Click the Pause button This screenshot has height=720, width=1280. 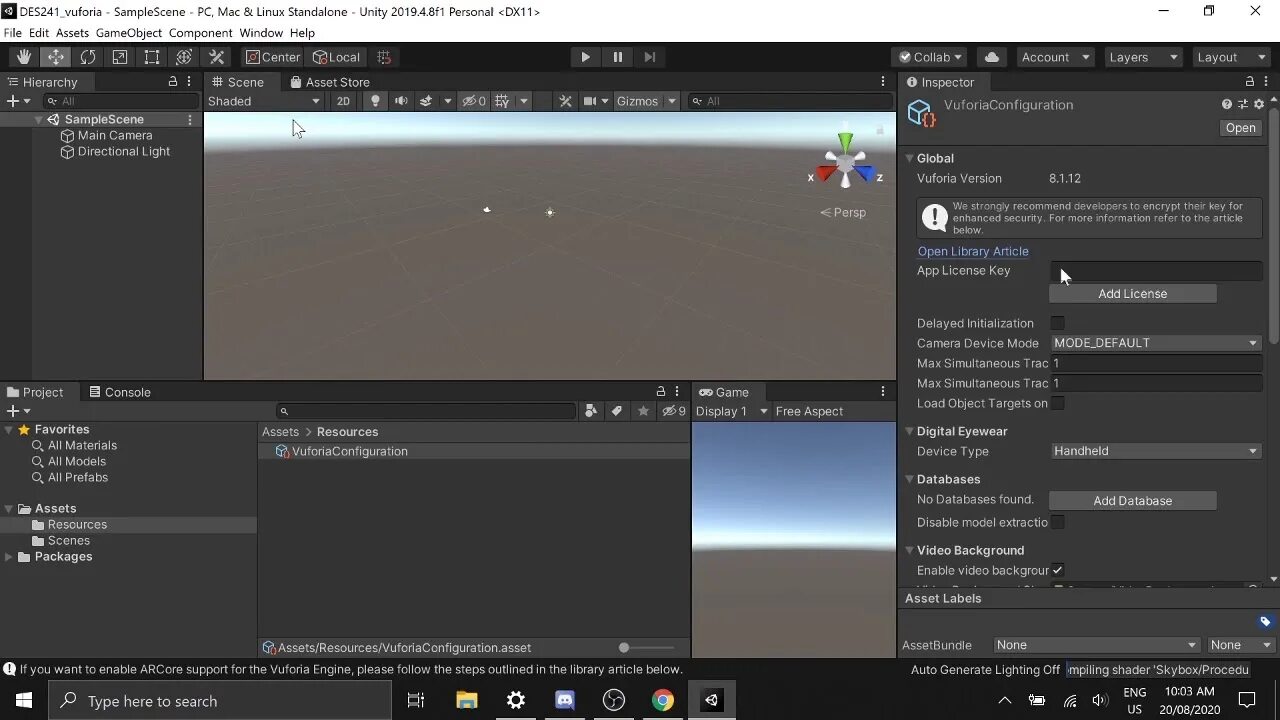[617, 57]
